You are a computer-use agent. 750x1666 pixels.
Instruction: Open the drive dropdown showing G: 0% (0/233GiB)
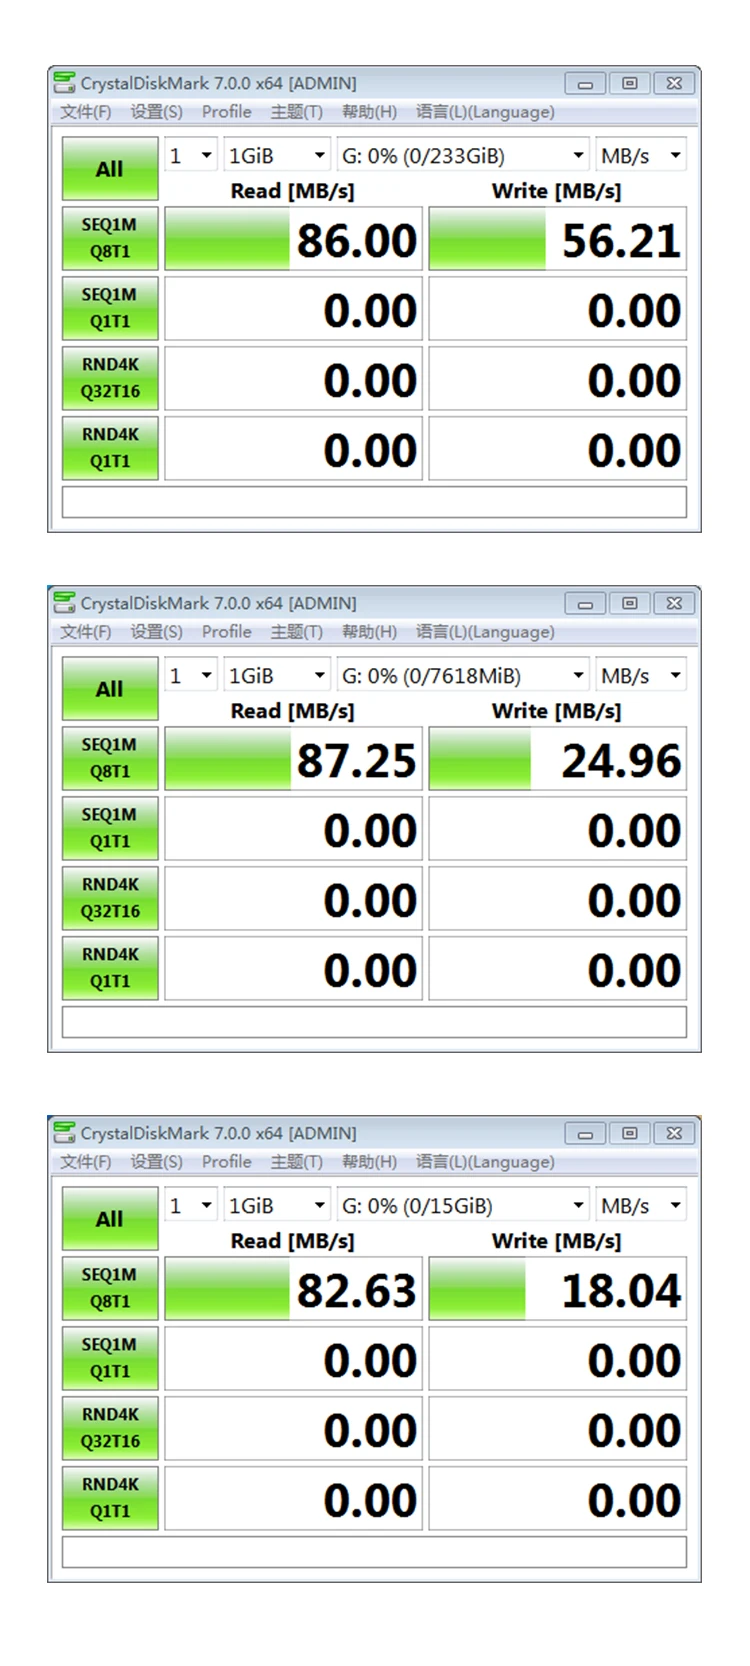(462, 156)
